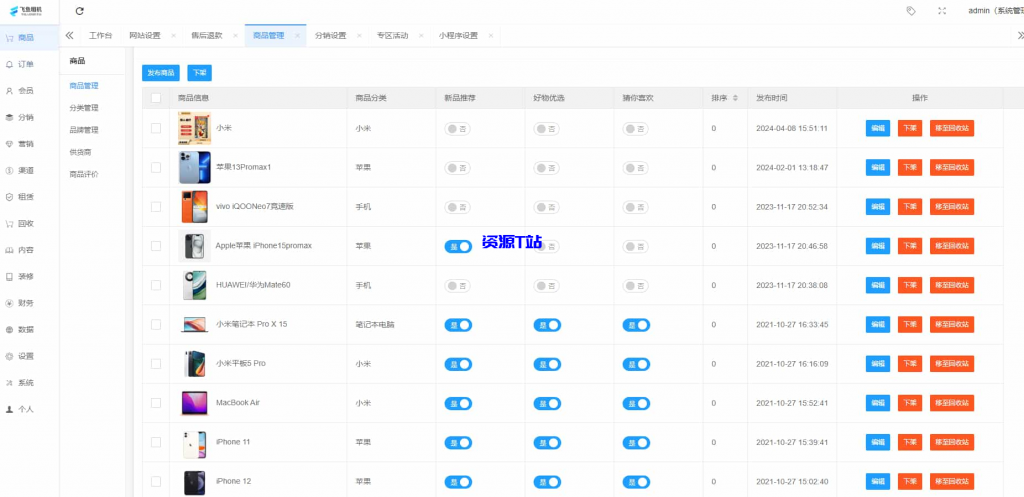This screenshot has height=497, width=1024.
Task: Enable 猜你喜欢 for the 小米 product row
Action: pos(635,129)
